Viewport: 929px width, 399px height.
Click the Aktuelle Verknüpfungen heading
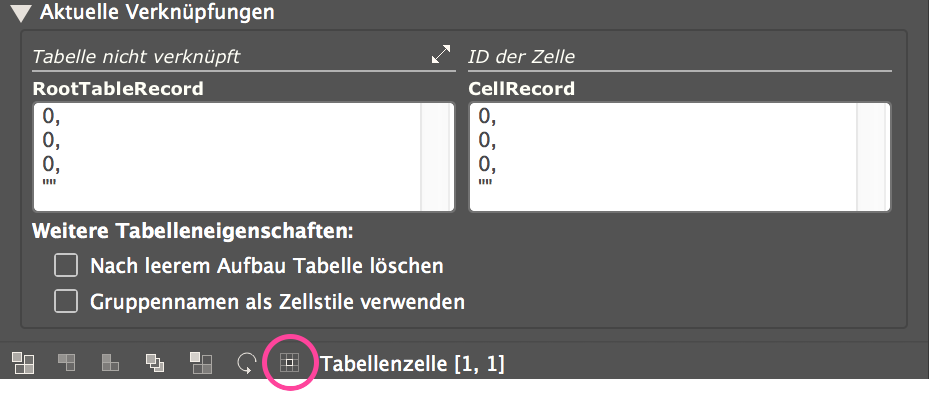pos(157,12)
